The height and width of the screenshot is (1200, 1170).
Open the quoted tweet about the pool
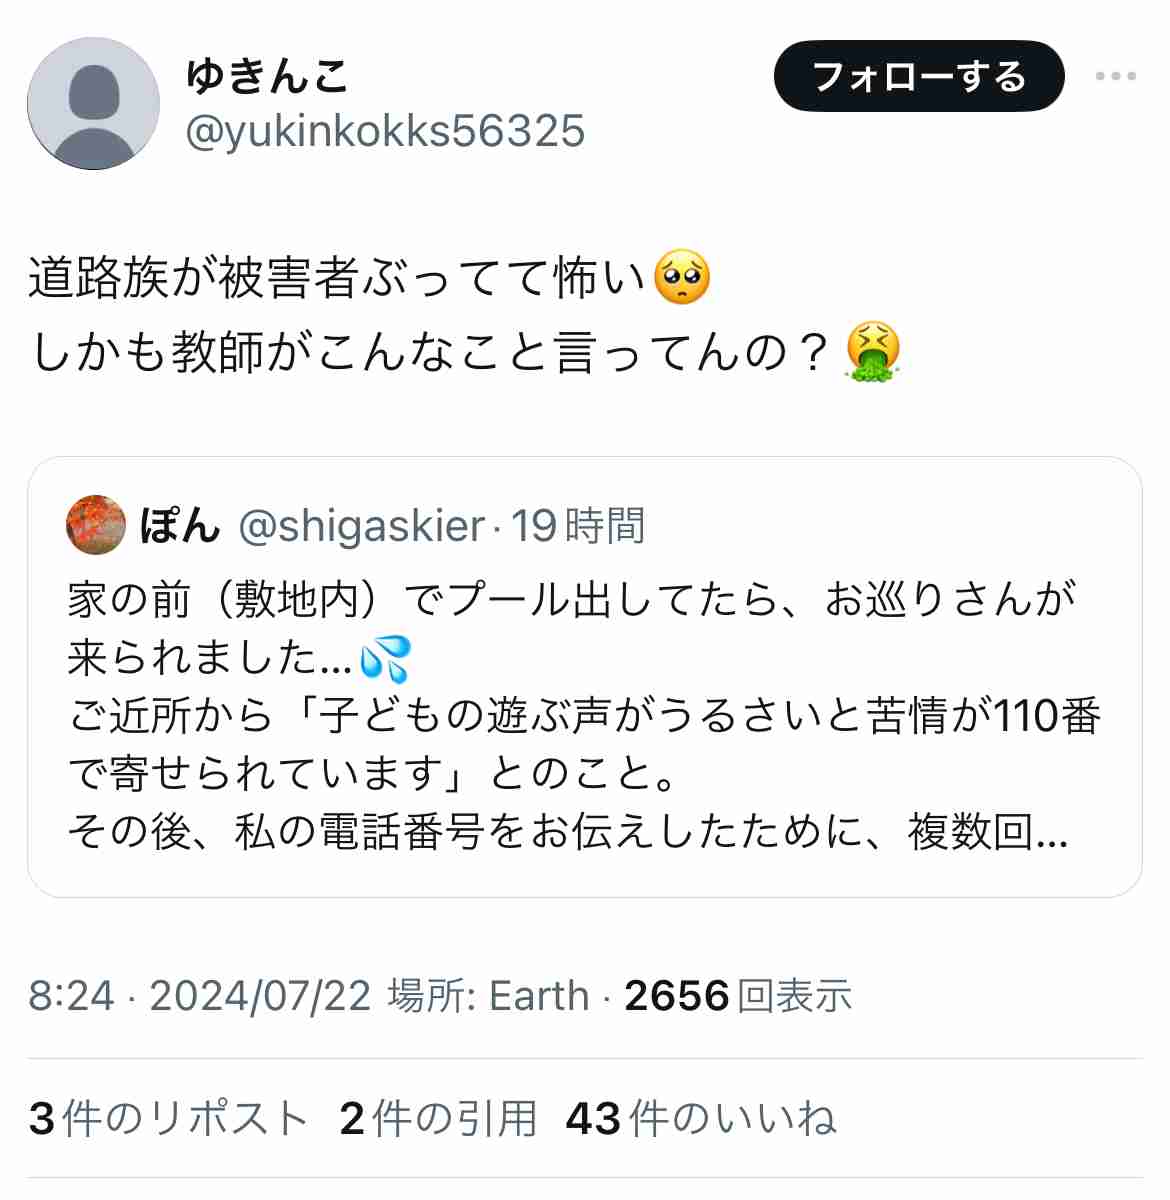[584, 677]
